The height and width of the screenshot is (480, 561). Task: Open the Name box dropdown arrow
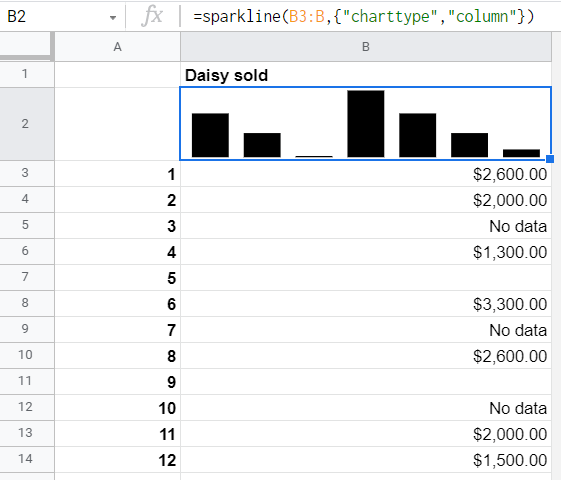pos(113,18)
